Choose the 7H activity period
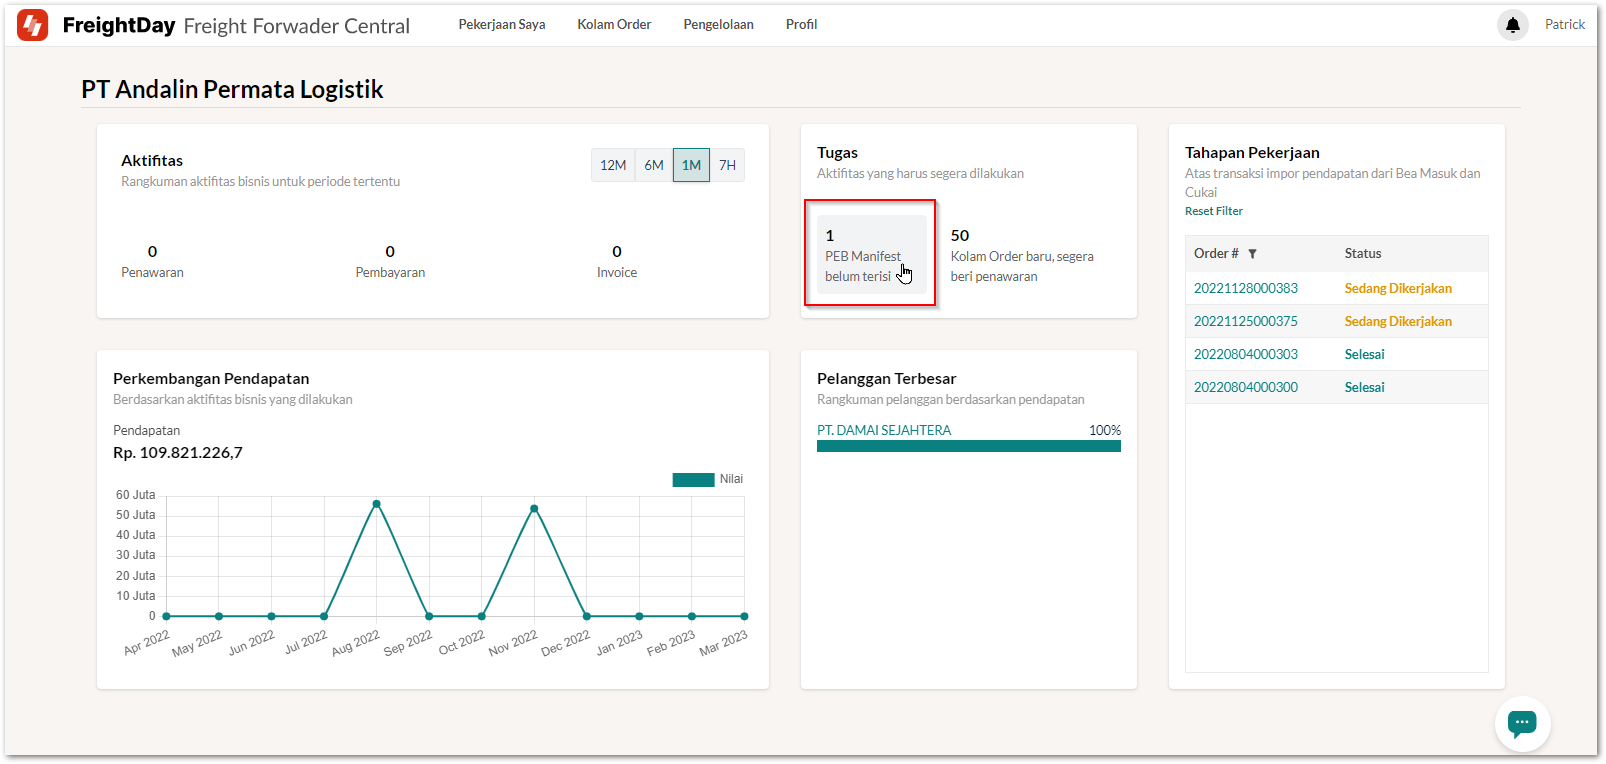 [727, 165]
